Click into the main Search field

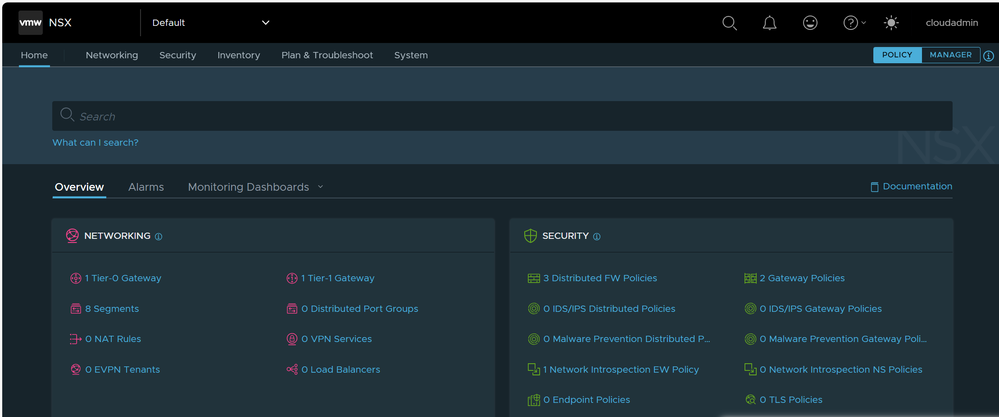coord(502,116)
